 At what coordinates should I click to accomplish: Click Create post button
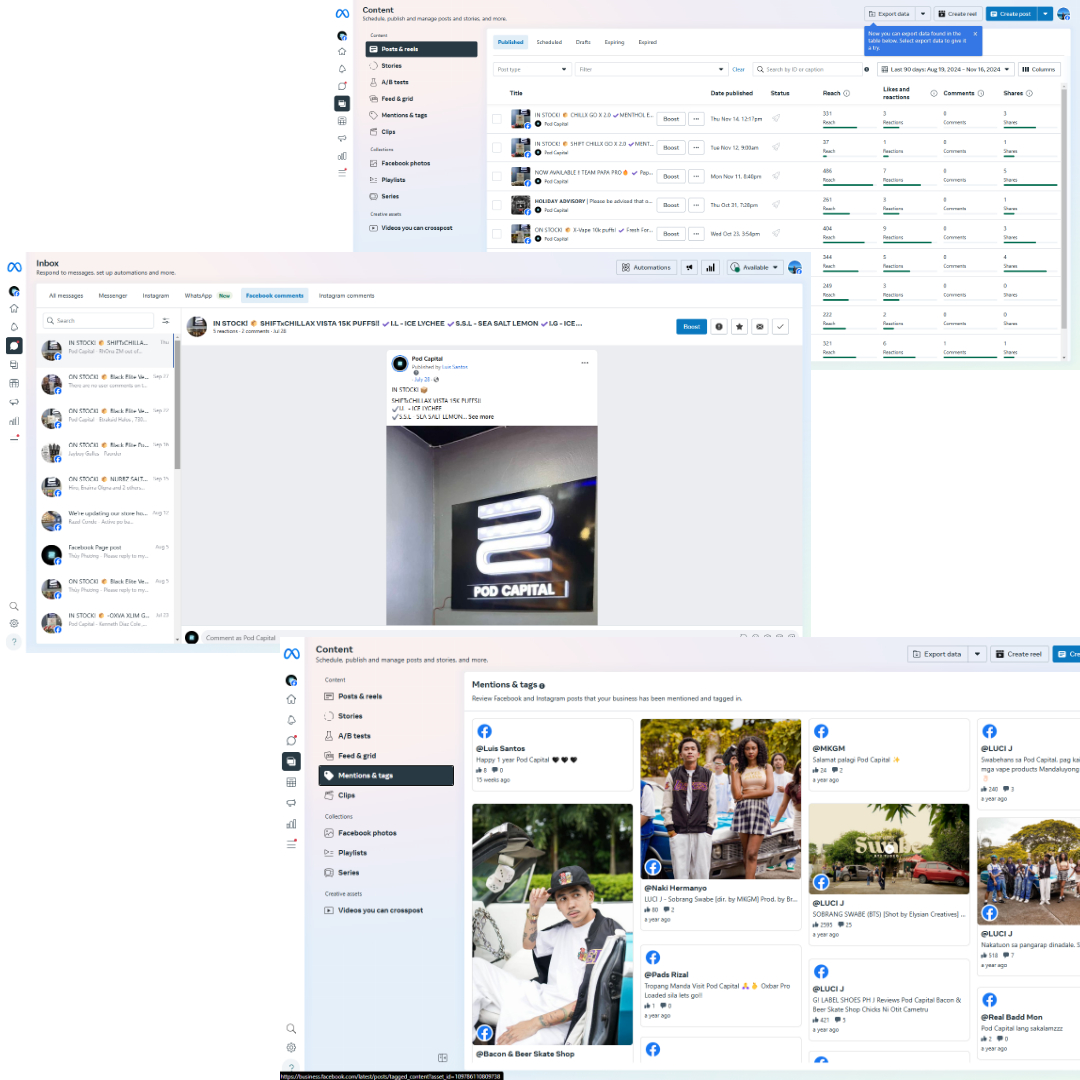[1011, 14]
